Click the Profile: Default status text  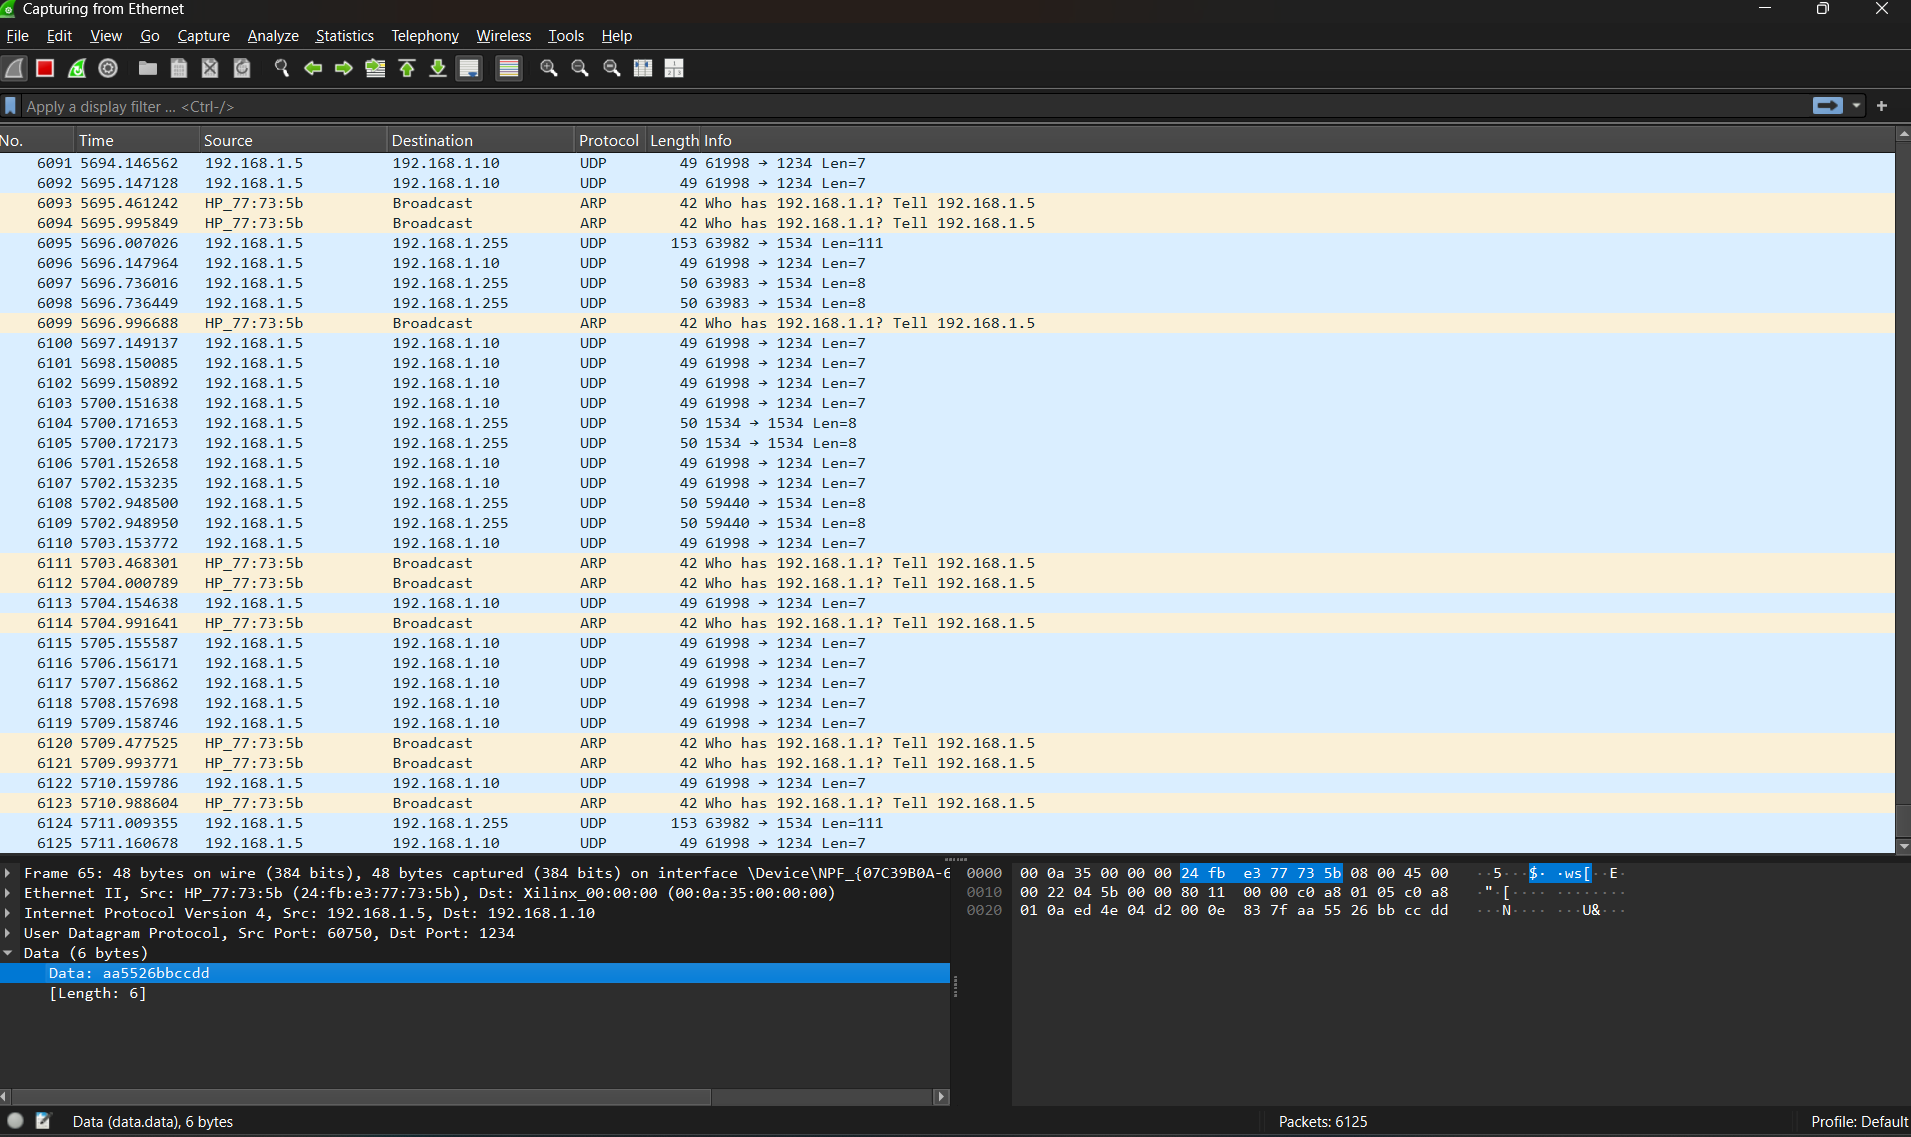pyautogui.click(x=1859, y=1122)
